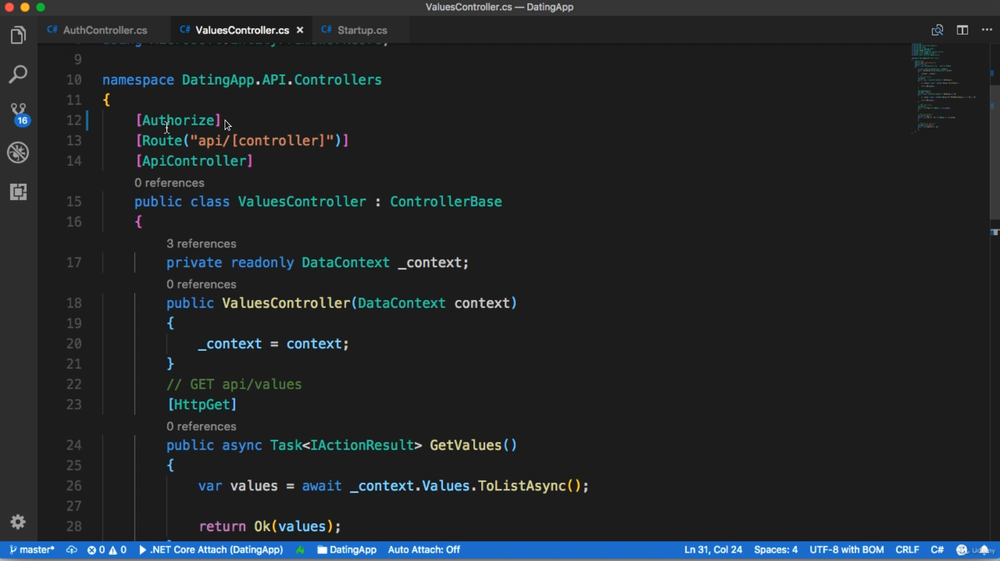The width and height of the screenshot is (1000, 561).
Task: Open the Explorer view in activity bar
Action: [x=18, y=35]
